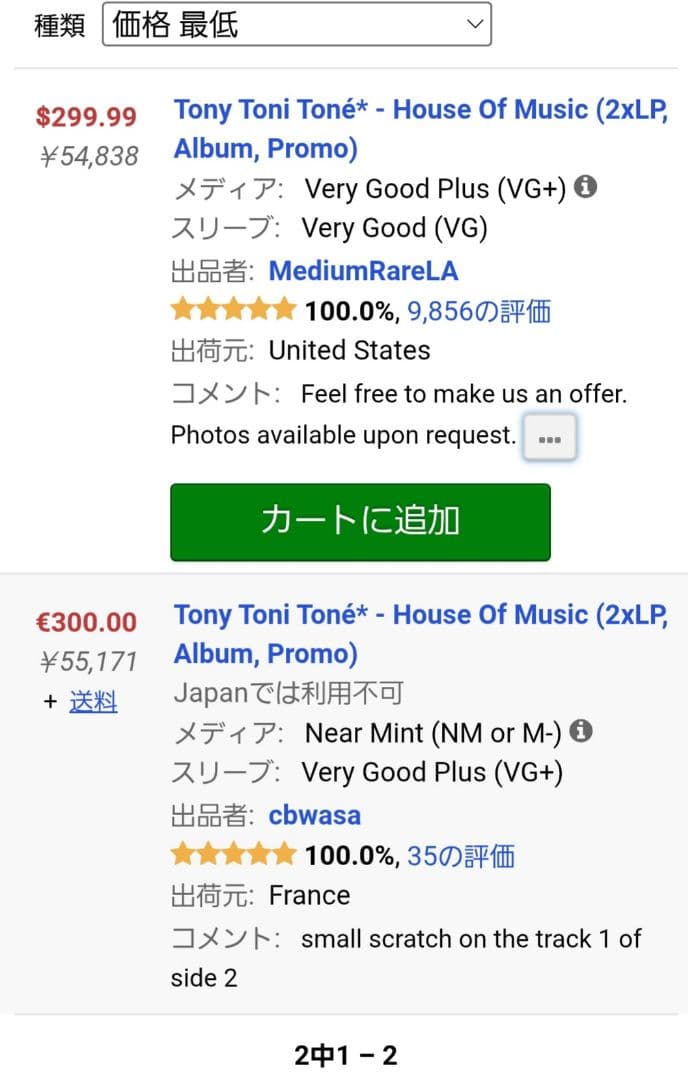Click the 2中1−2 results counter
This screenshot has width=688, height=1080.
click(344, 1054)
